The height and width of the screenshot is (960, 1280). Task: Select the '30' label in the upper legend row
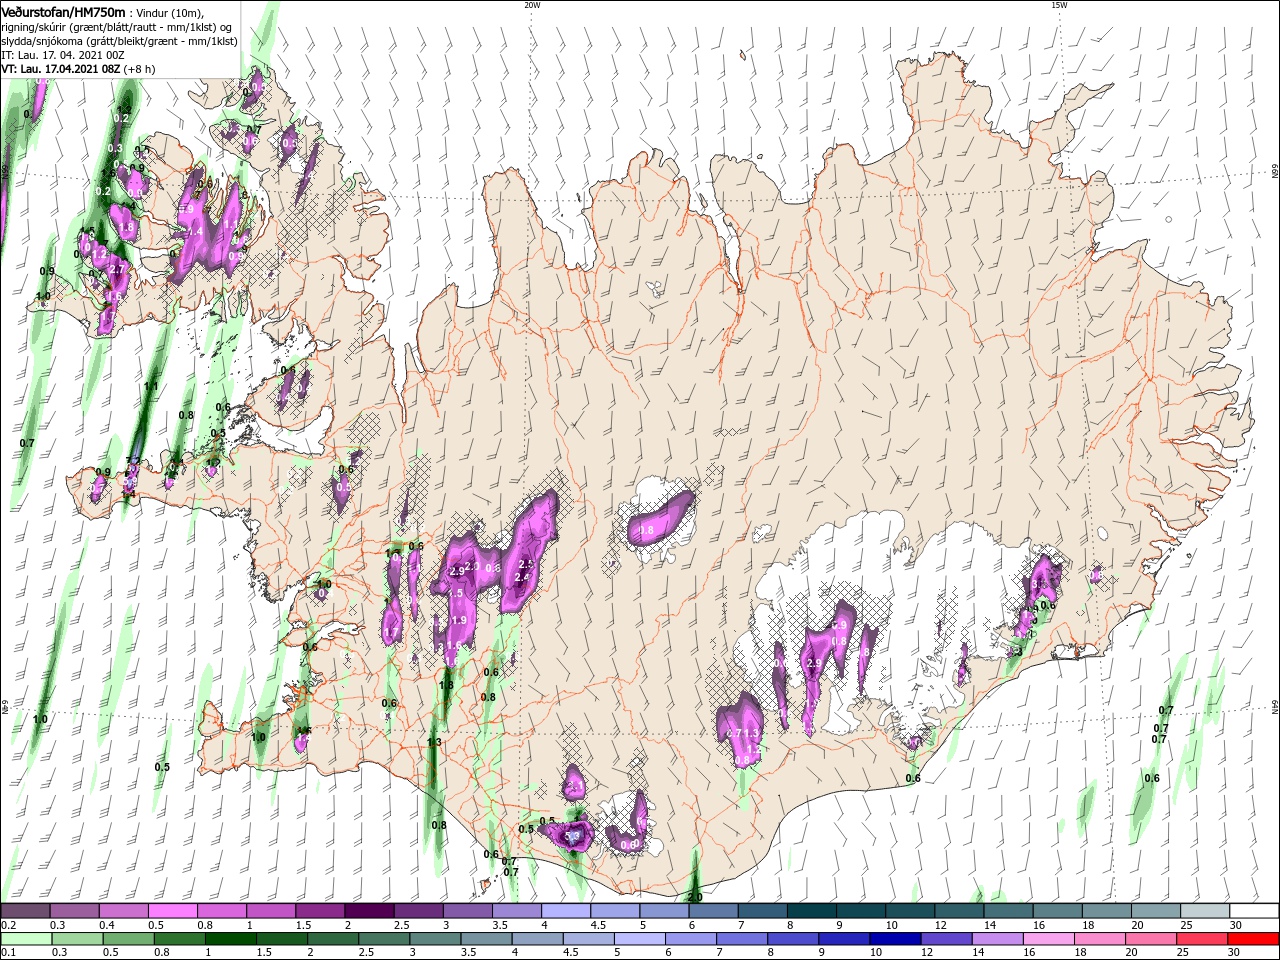1236,925
